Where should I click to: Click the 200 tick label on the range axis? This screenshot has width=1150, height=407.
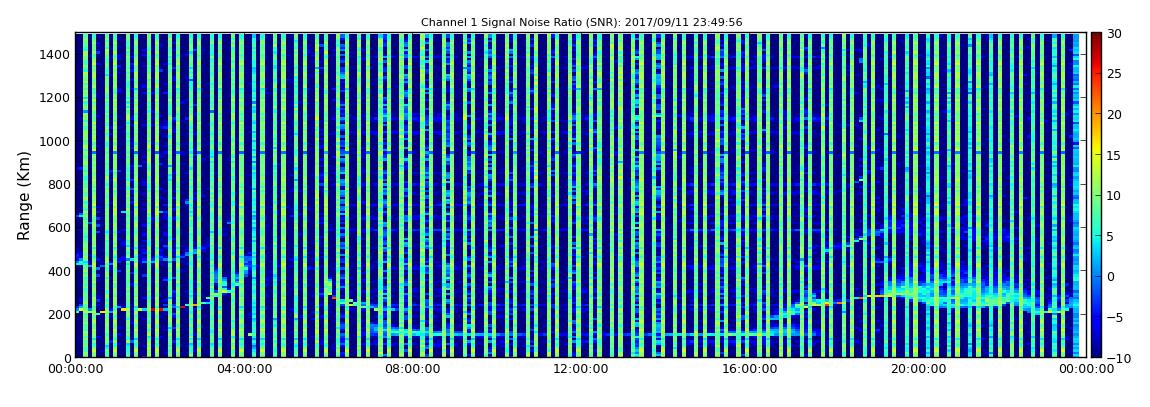pos(59,314)
